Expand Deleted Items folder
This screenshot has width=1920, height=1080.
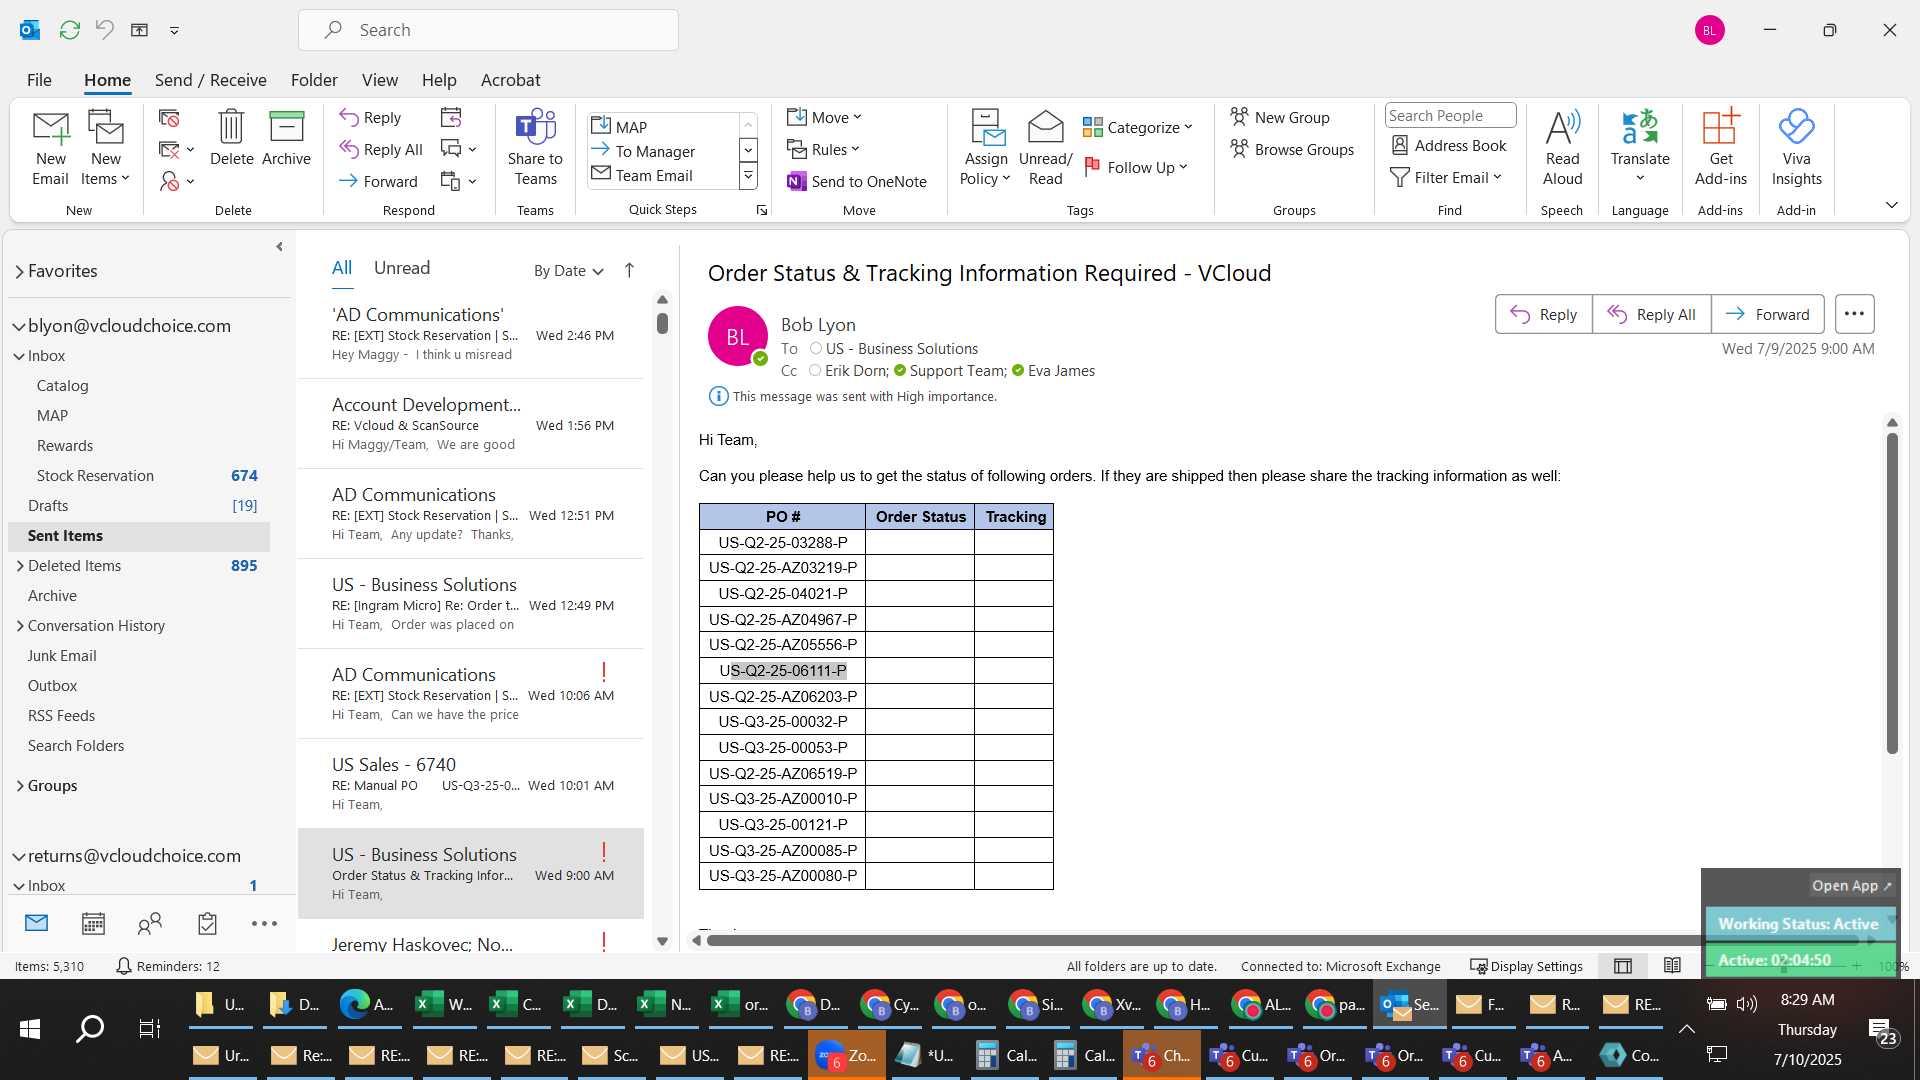tap(19, 566)
